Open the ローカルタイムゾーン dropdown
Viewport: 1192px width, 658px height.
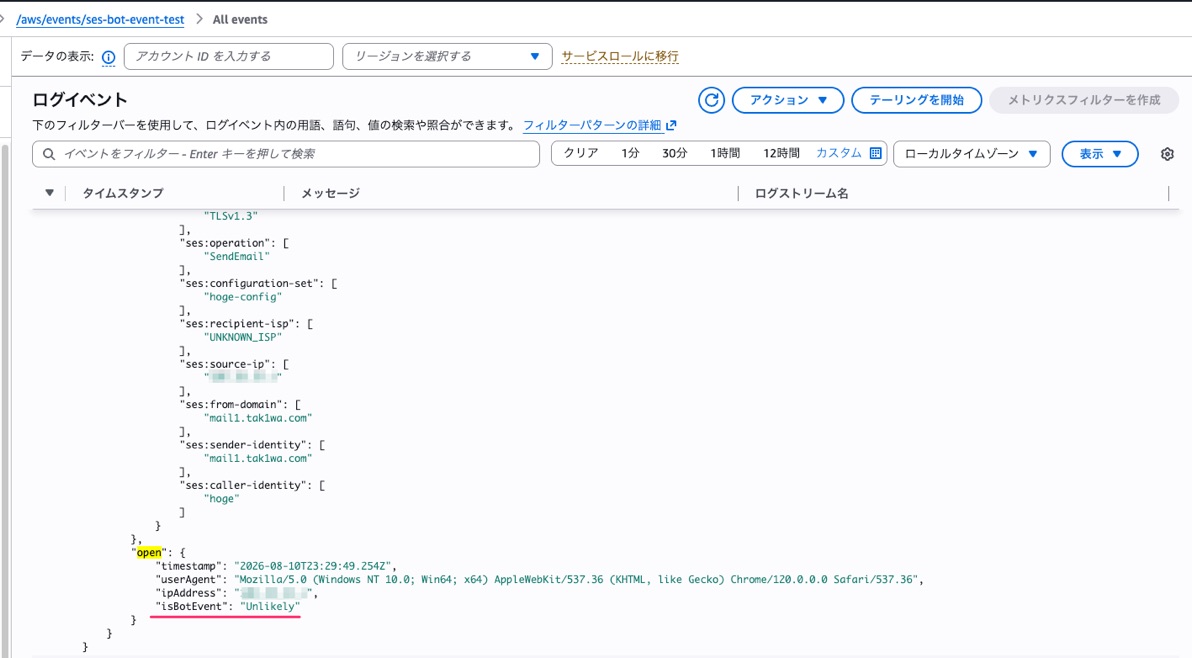(x=972, y=153)
